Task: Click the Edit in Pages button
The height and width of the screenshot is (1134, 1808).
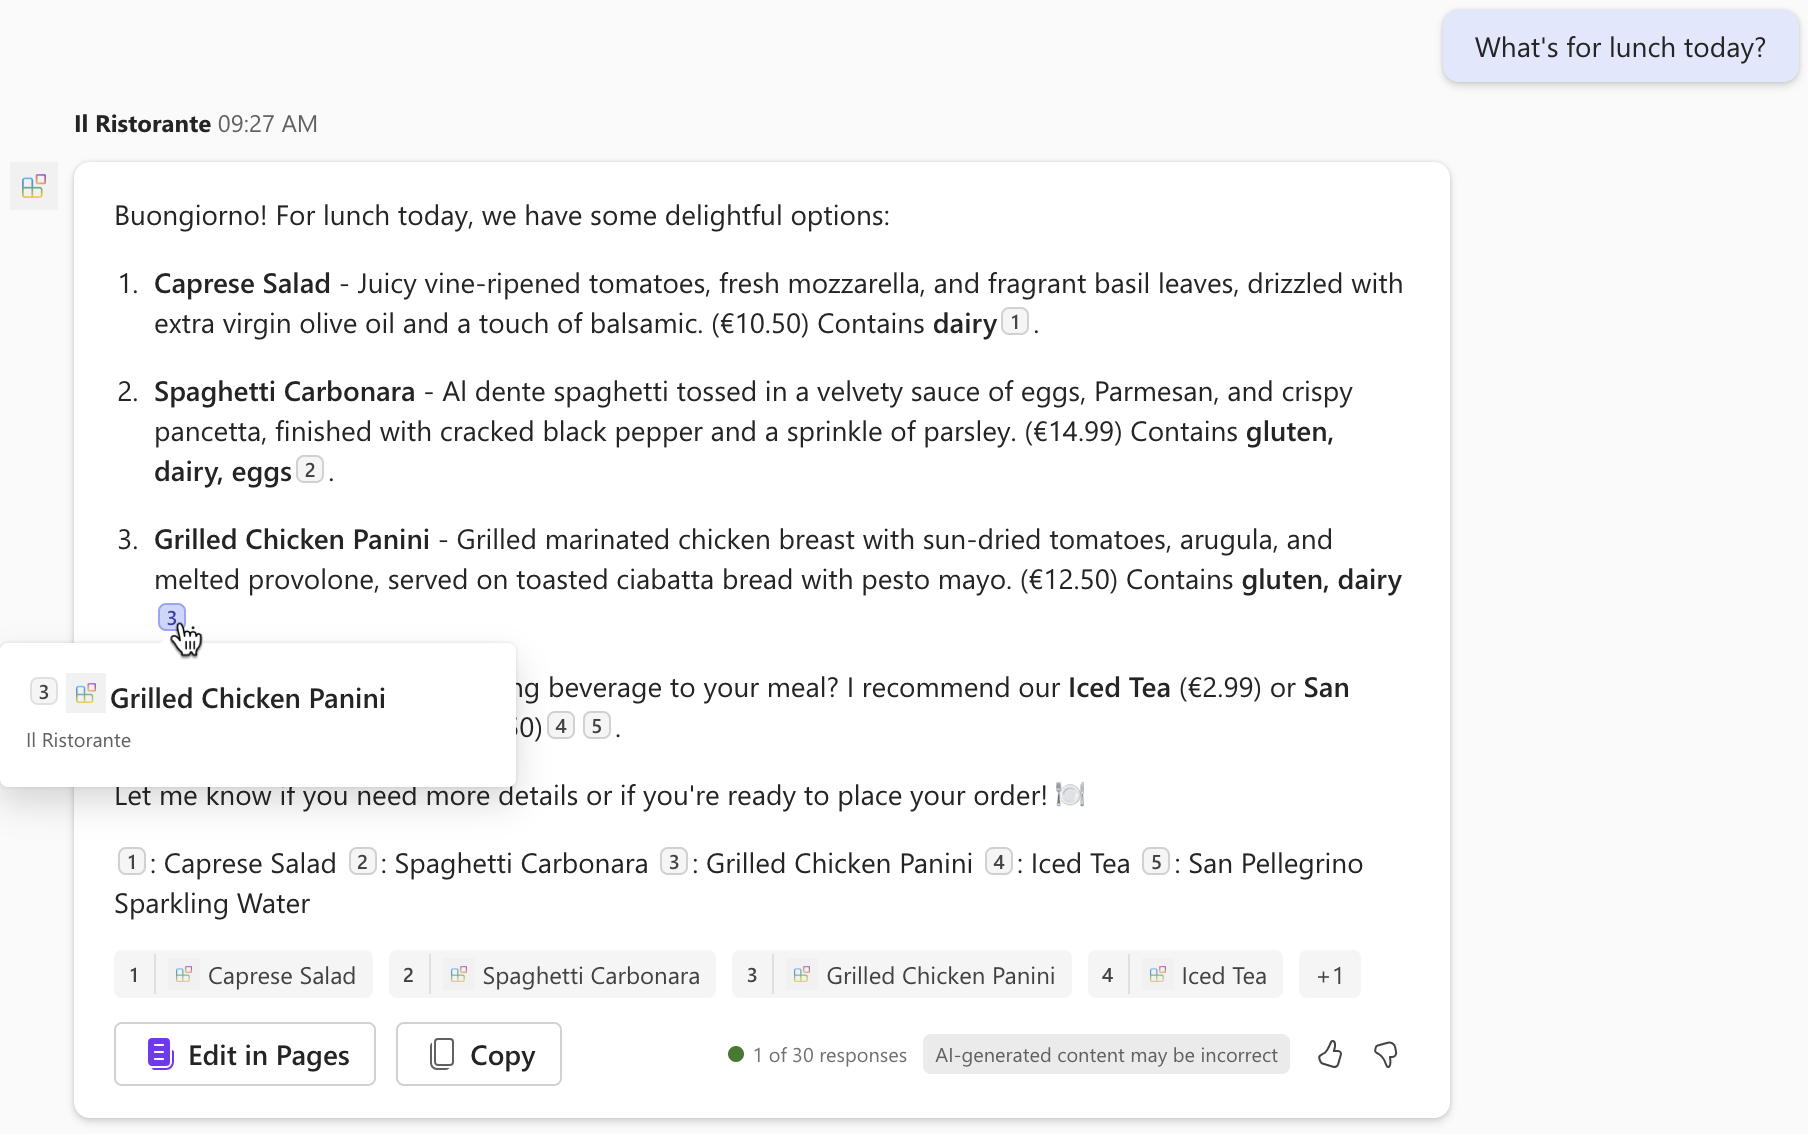Action: click(x=244, y=1054)
